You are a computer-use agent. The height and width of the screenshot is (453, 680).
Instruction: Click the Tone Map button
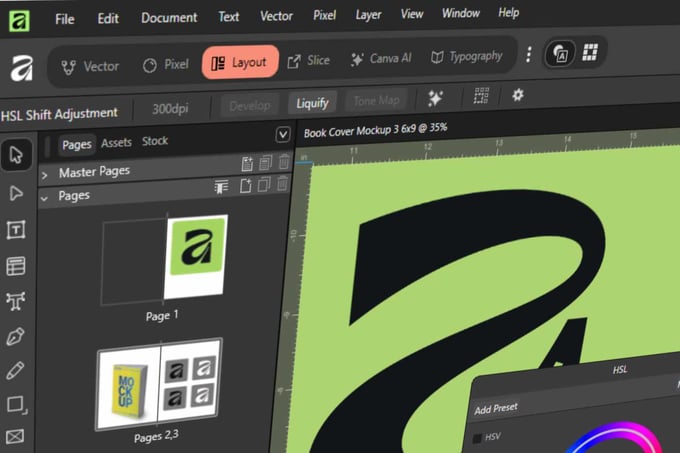[x=376, y=101]
